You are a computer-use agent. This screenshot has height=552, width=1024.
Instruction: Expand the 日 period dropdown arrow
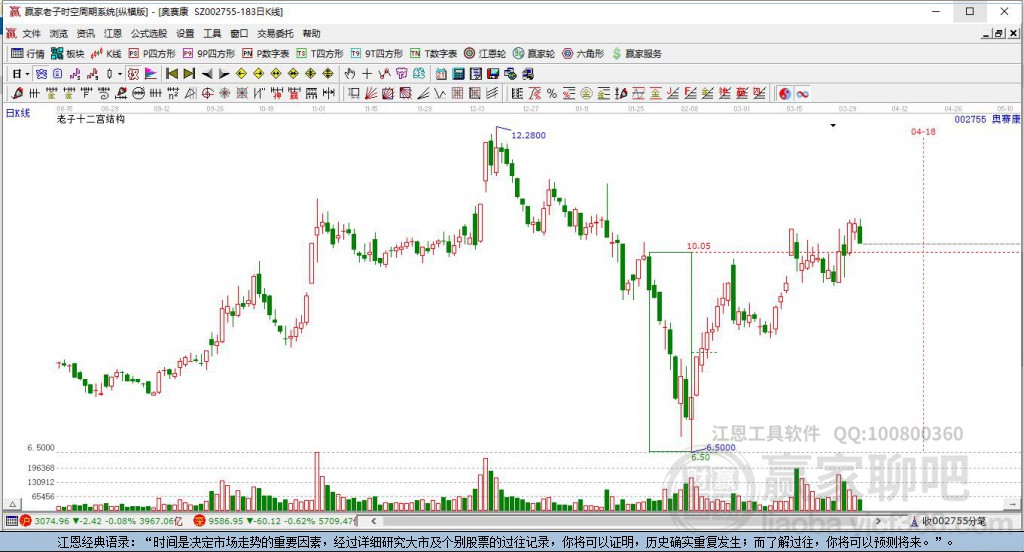click(27, 74)
